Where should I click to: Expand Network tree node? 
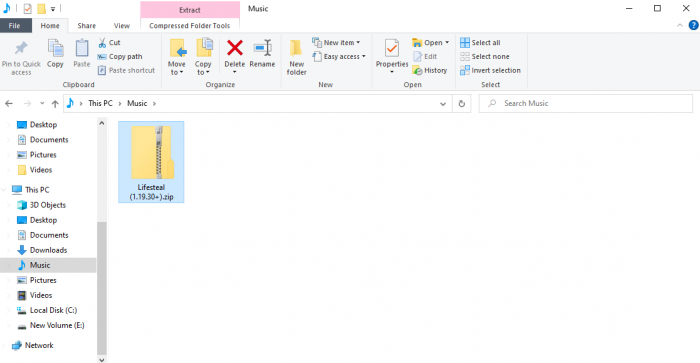4,345
